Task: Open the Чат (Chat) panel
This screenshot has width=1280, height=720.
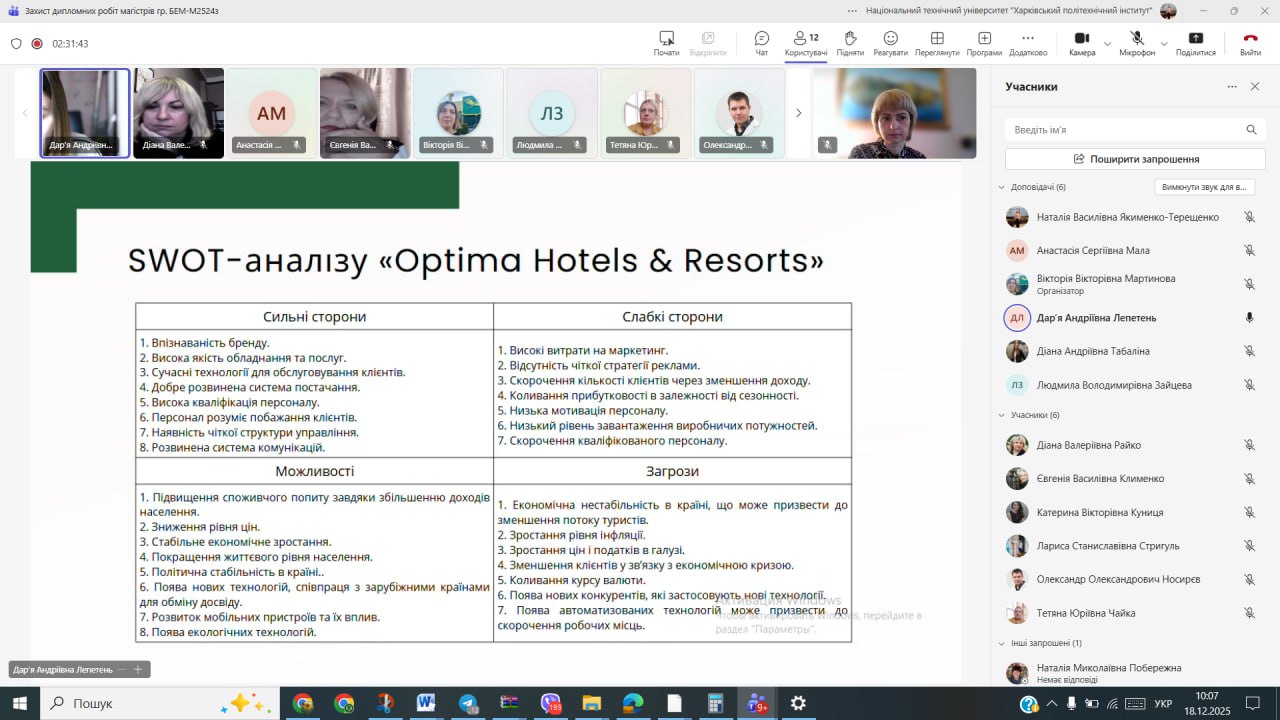Action: (761, 42)
